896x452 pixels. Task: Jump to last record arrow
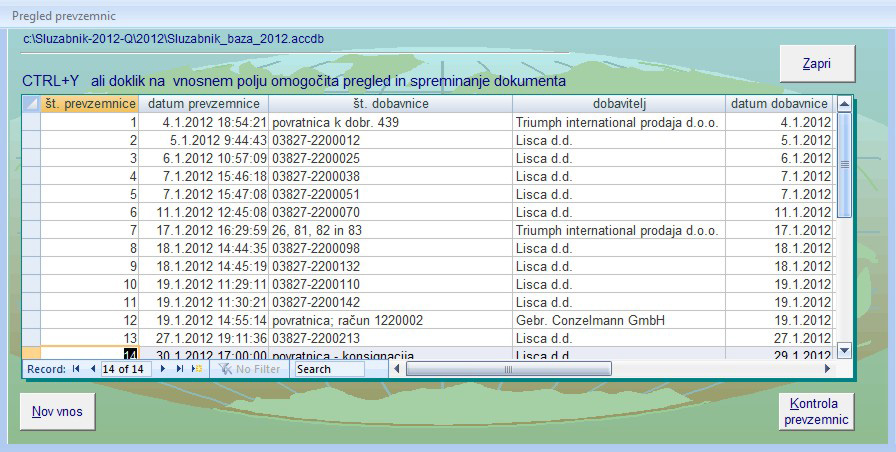coord(180,369)
